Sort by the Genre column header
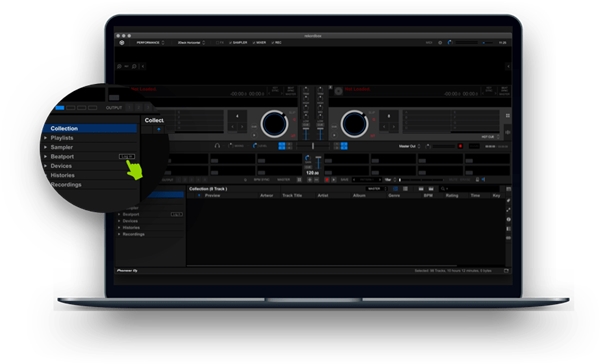 click(394, 196)
